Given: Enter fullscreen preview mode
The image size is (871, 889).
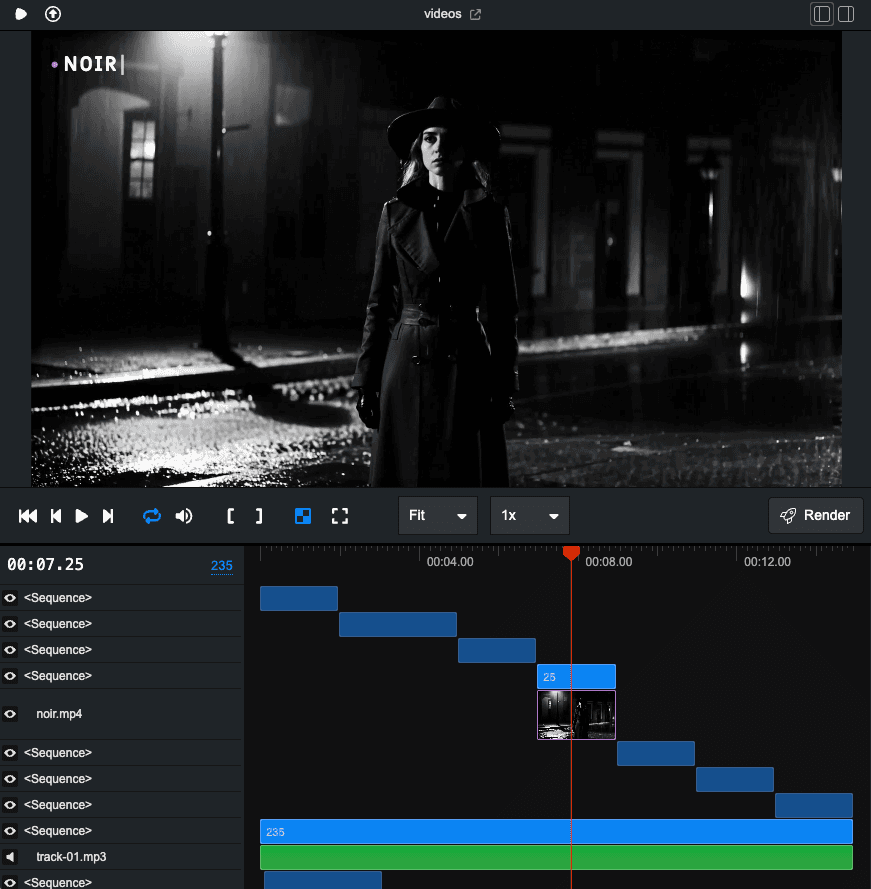Looking at the screenshot, I should [340, 515].
